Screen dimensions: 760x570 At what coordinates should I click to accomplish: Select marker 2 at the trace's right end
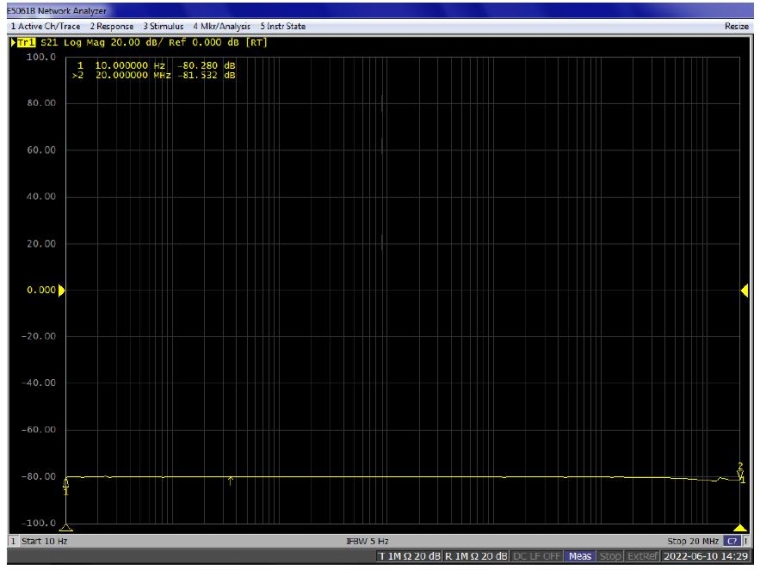click(741, 470)
